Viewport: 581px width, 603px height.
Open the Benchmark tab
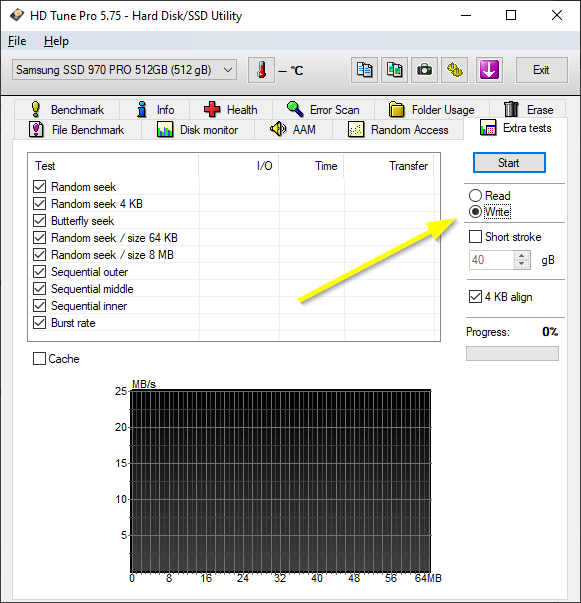pos(67,110)
